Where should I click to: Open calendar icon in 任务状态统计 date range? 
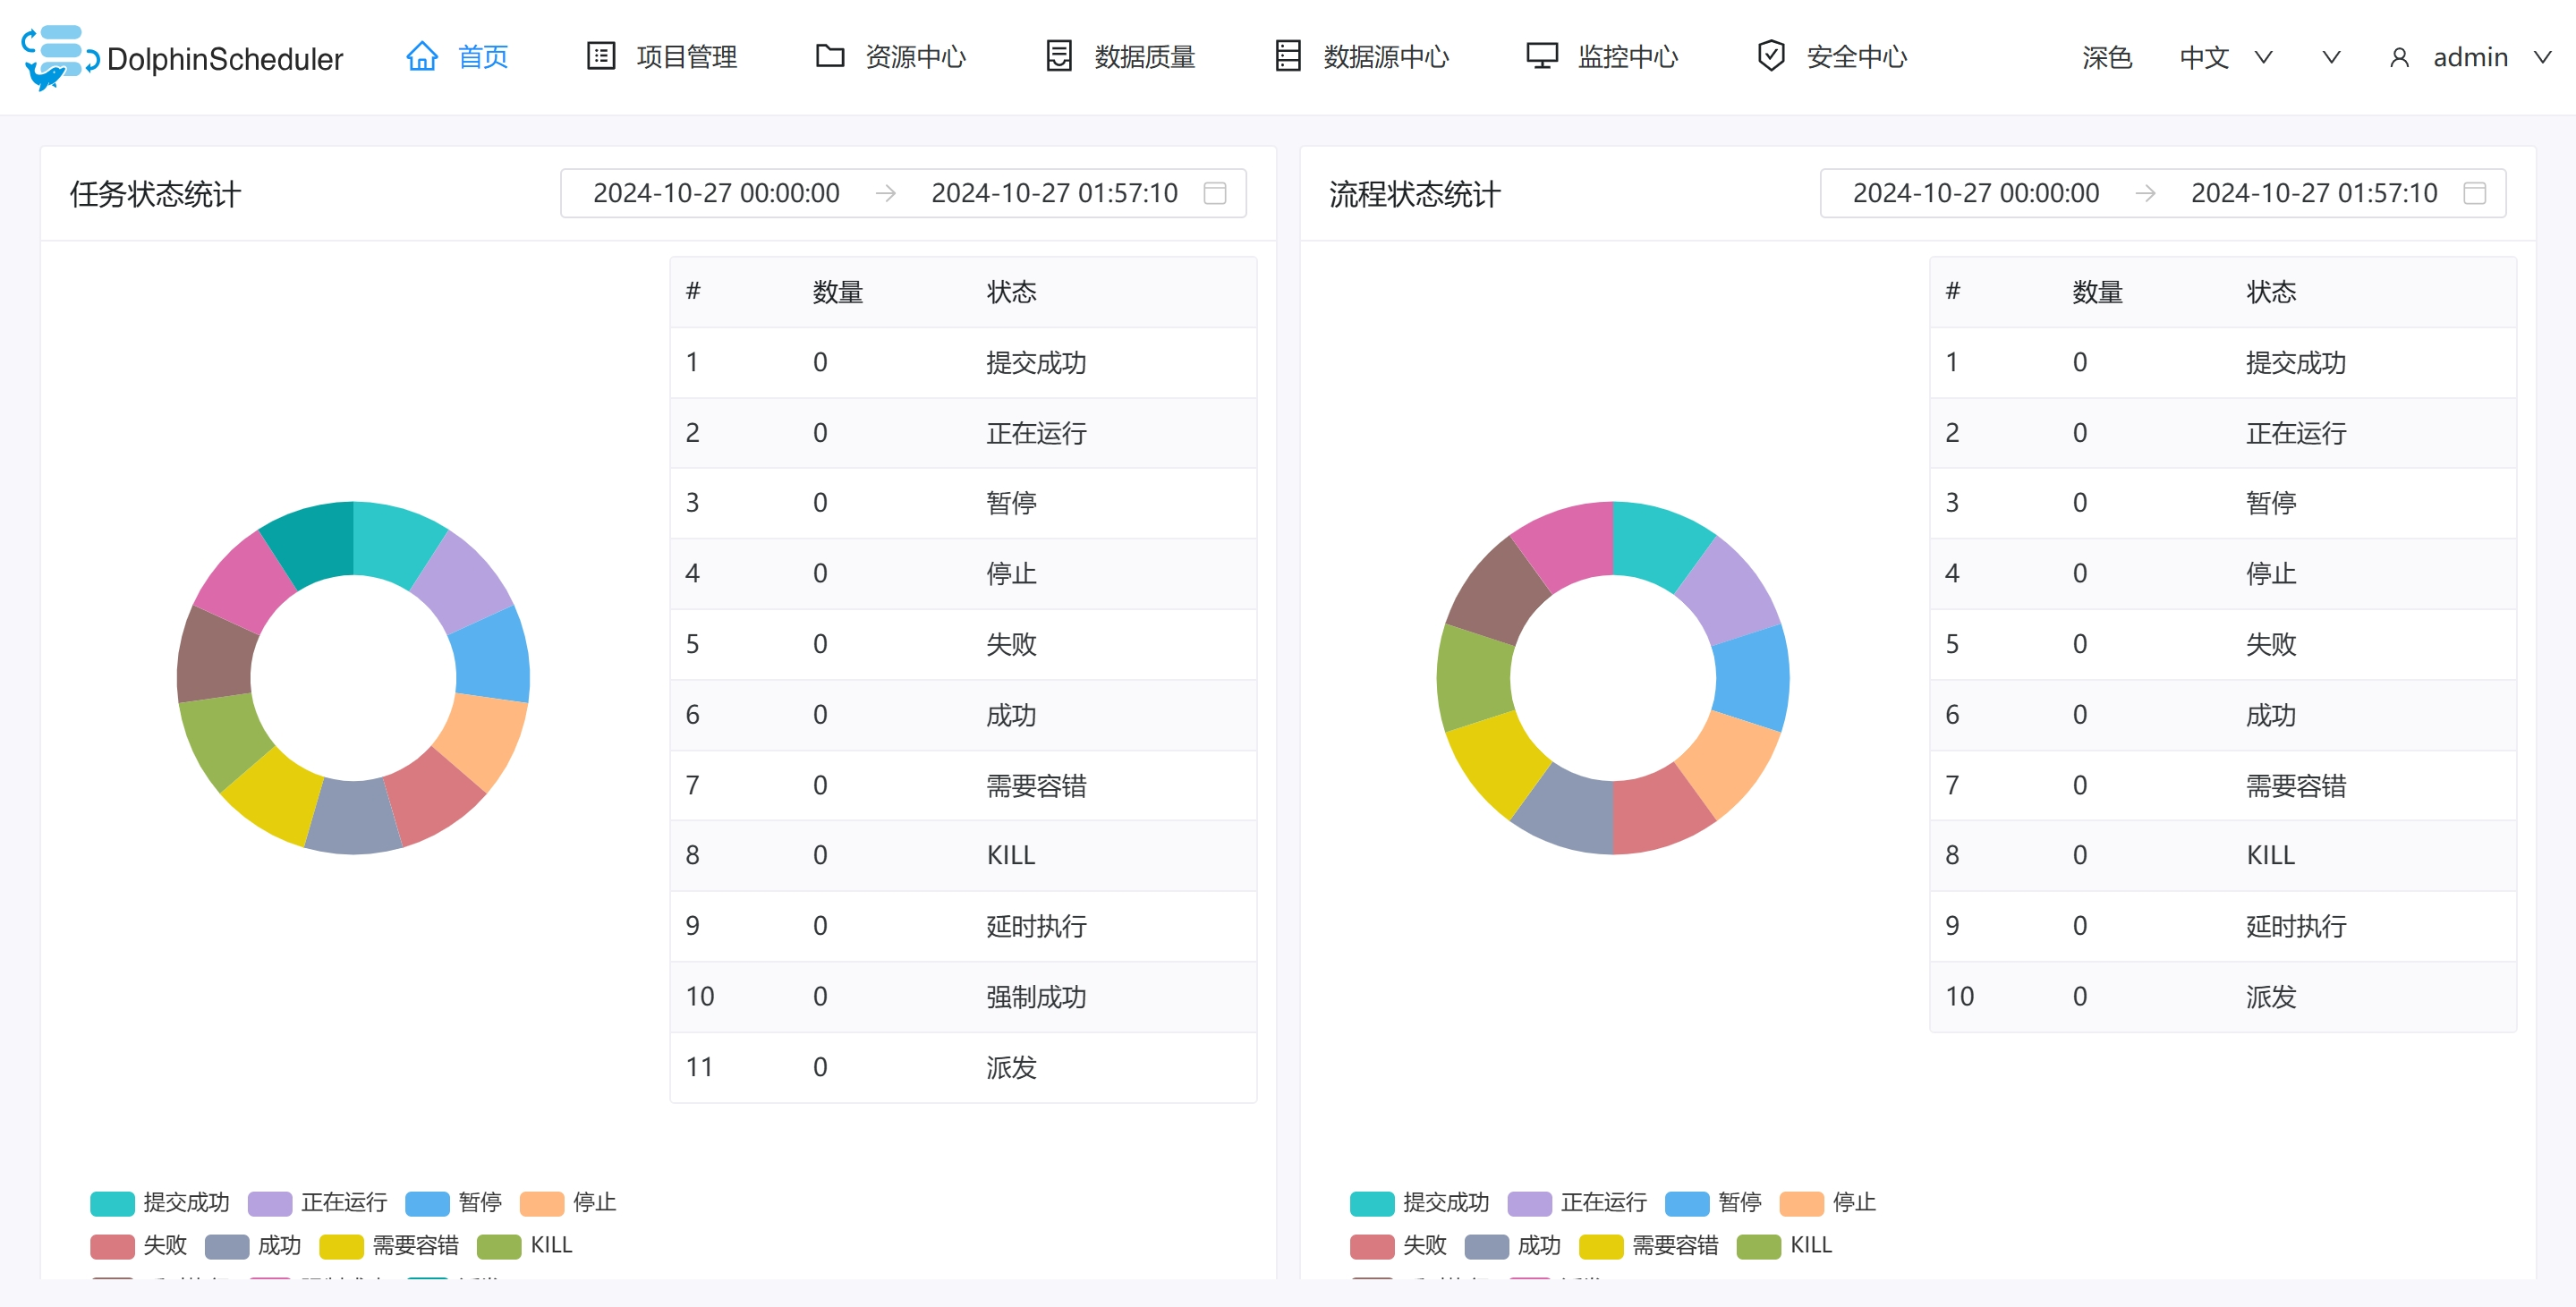click(1214, 194)
